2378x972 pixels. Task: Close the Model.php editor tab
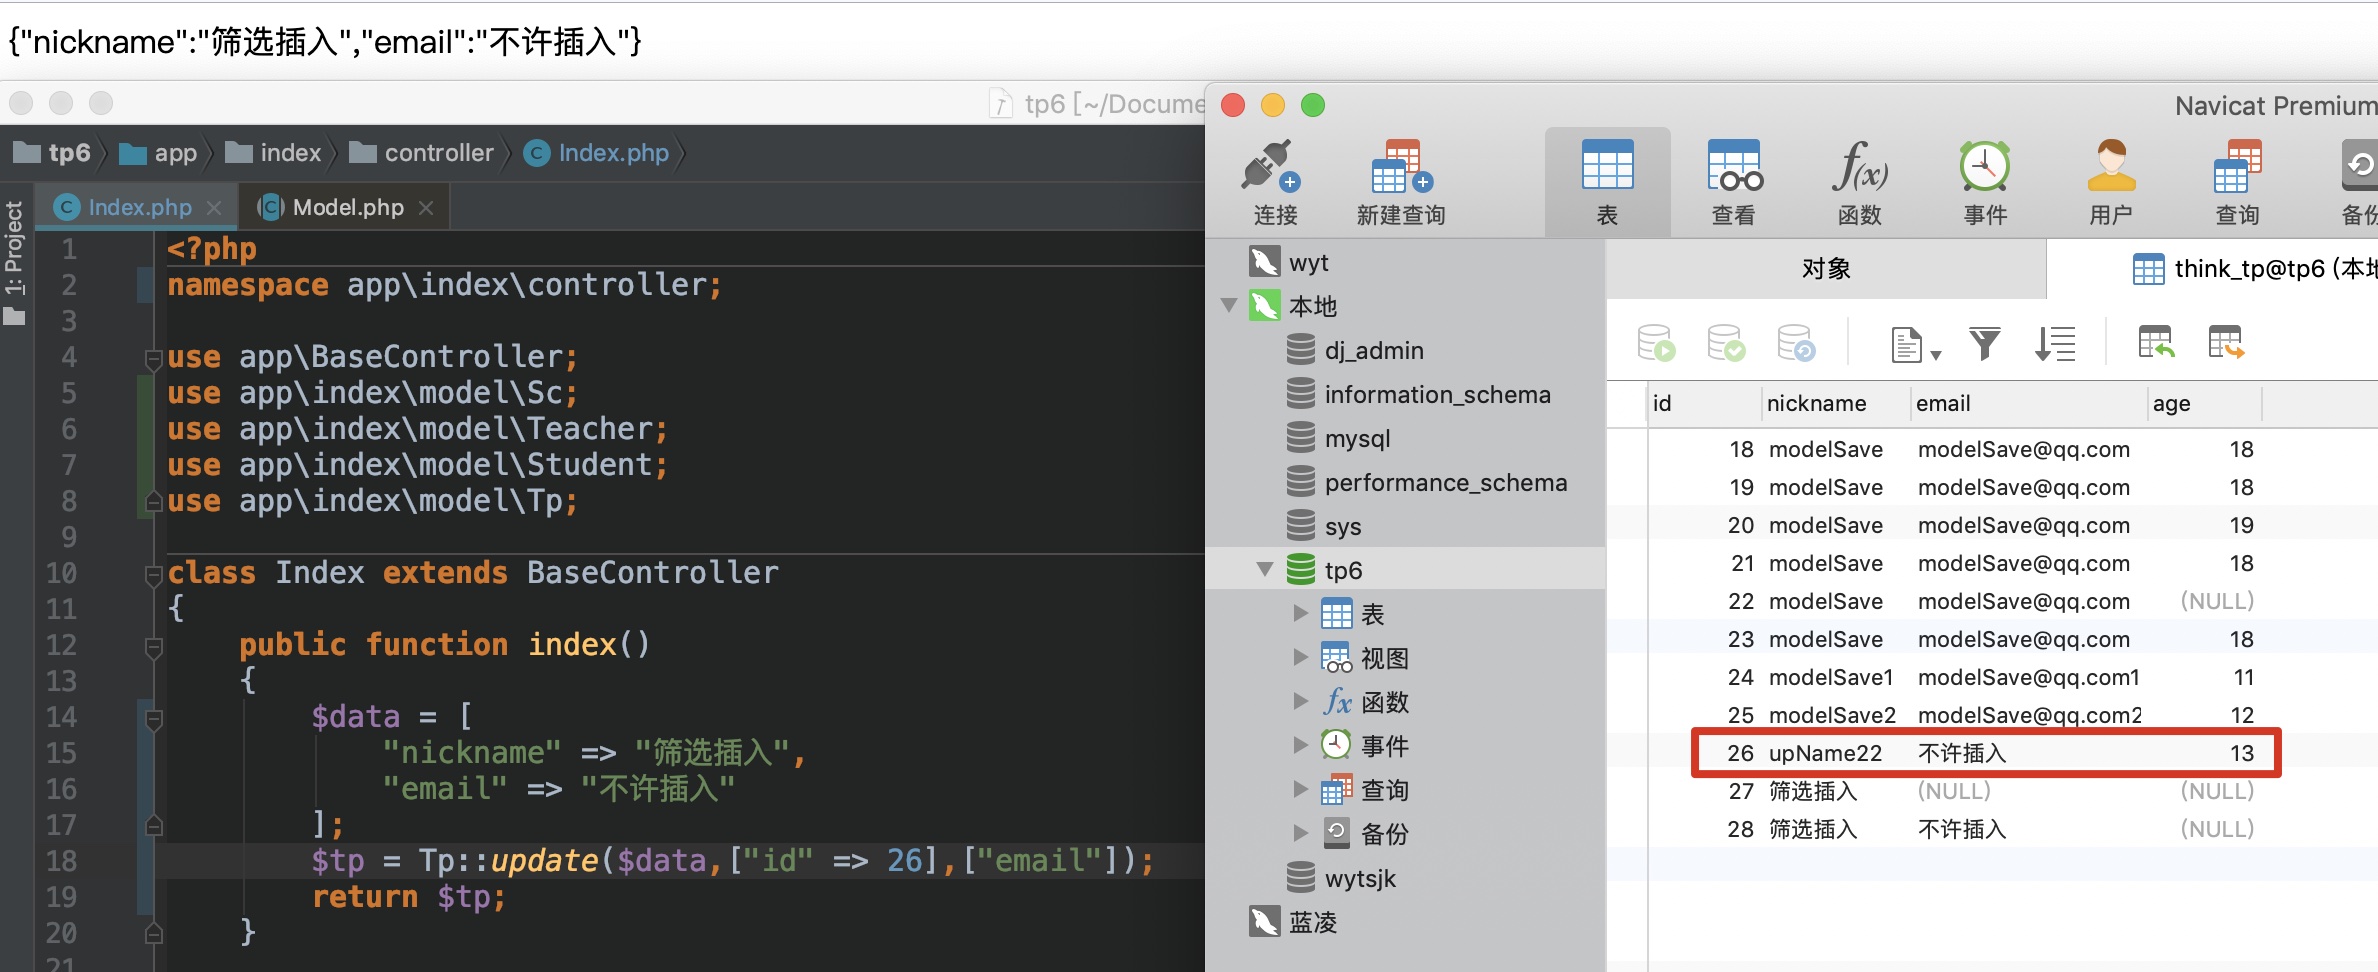[426, 207]
